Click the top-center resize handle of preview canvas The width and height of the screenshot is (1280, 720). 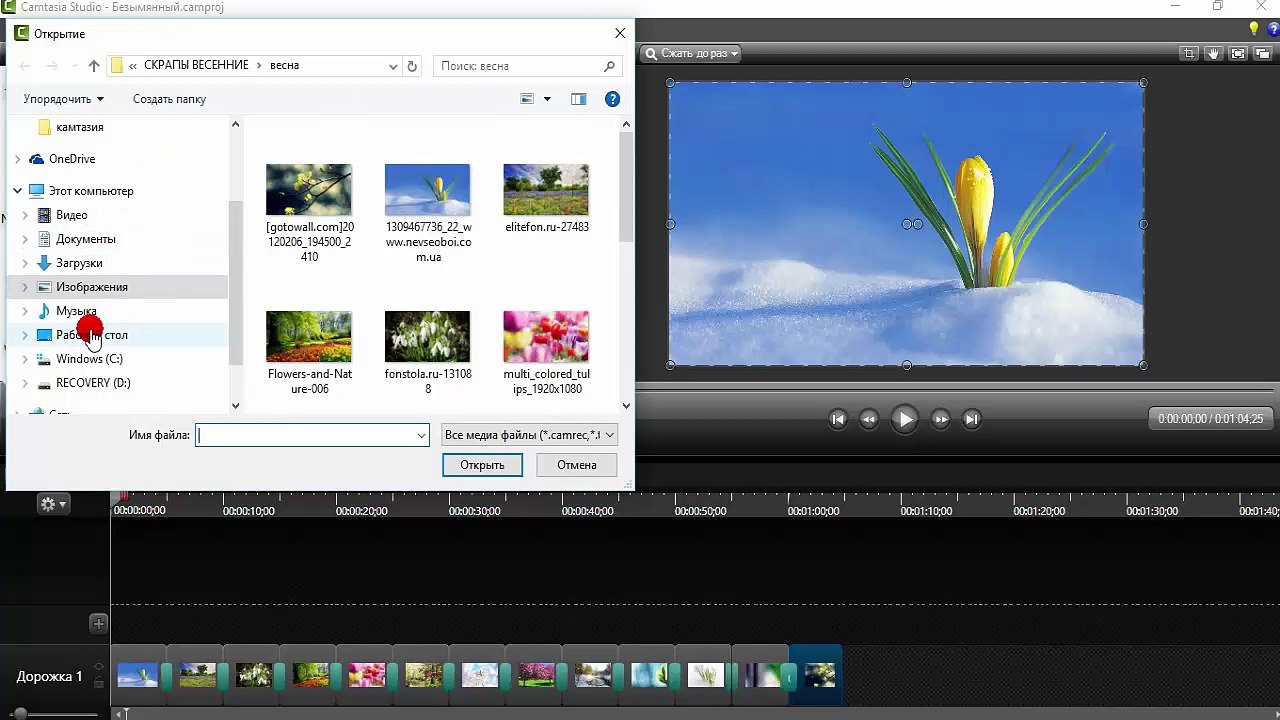click(x=907, y=83)
